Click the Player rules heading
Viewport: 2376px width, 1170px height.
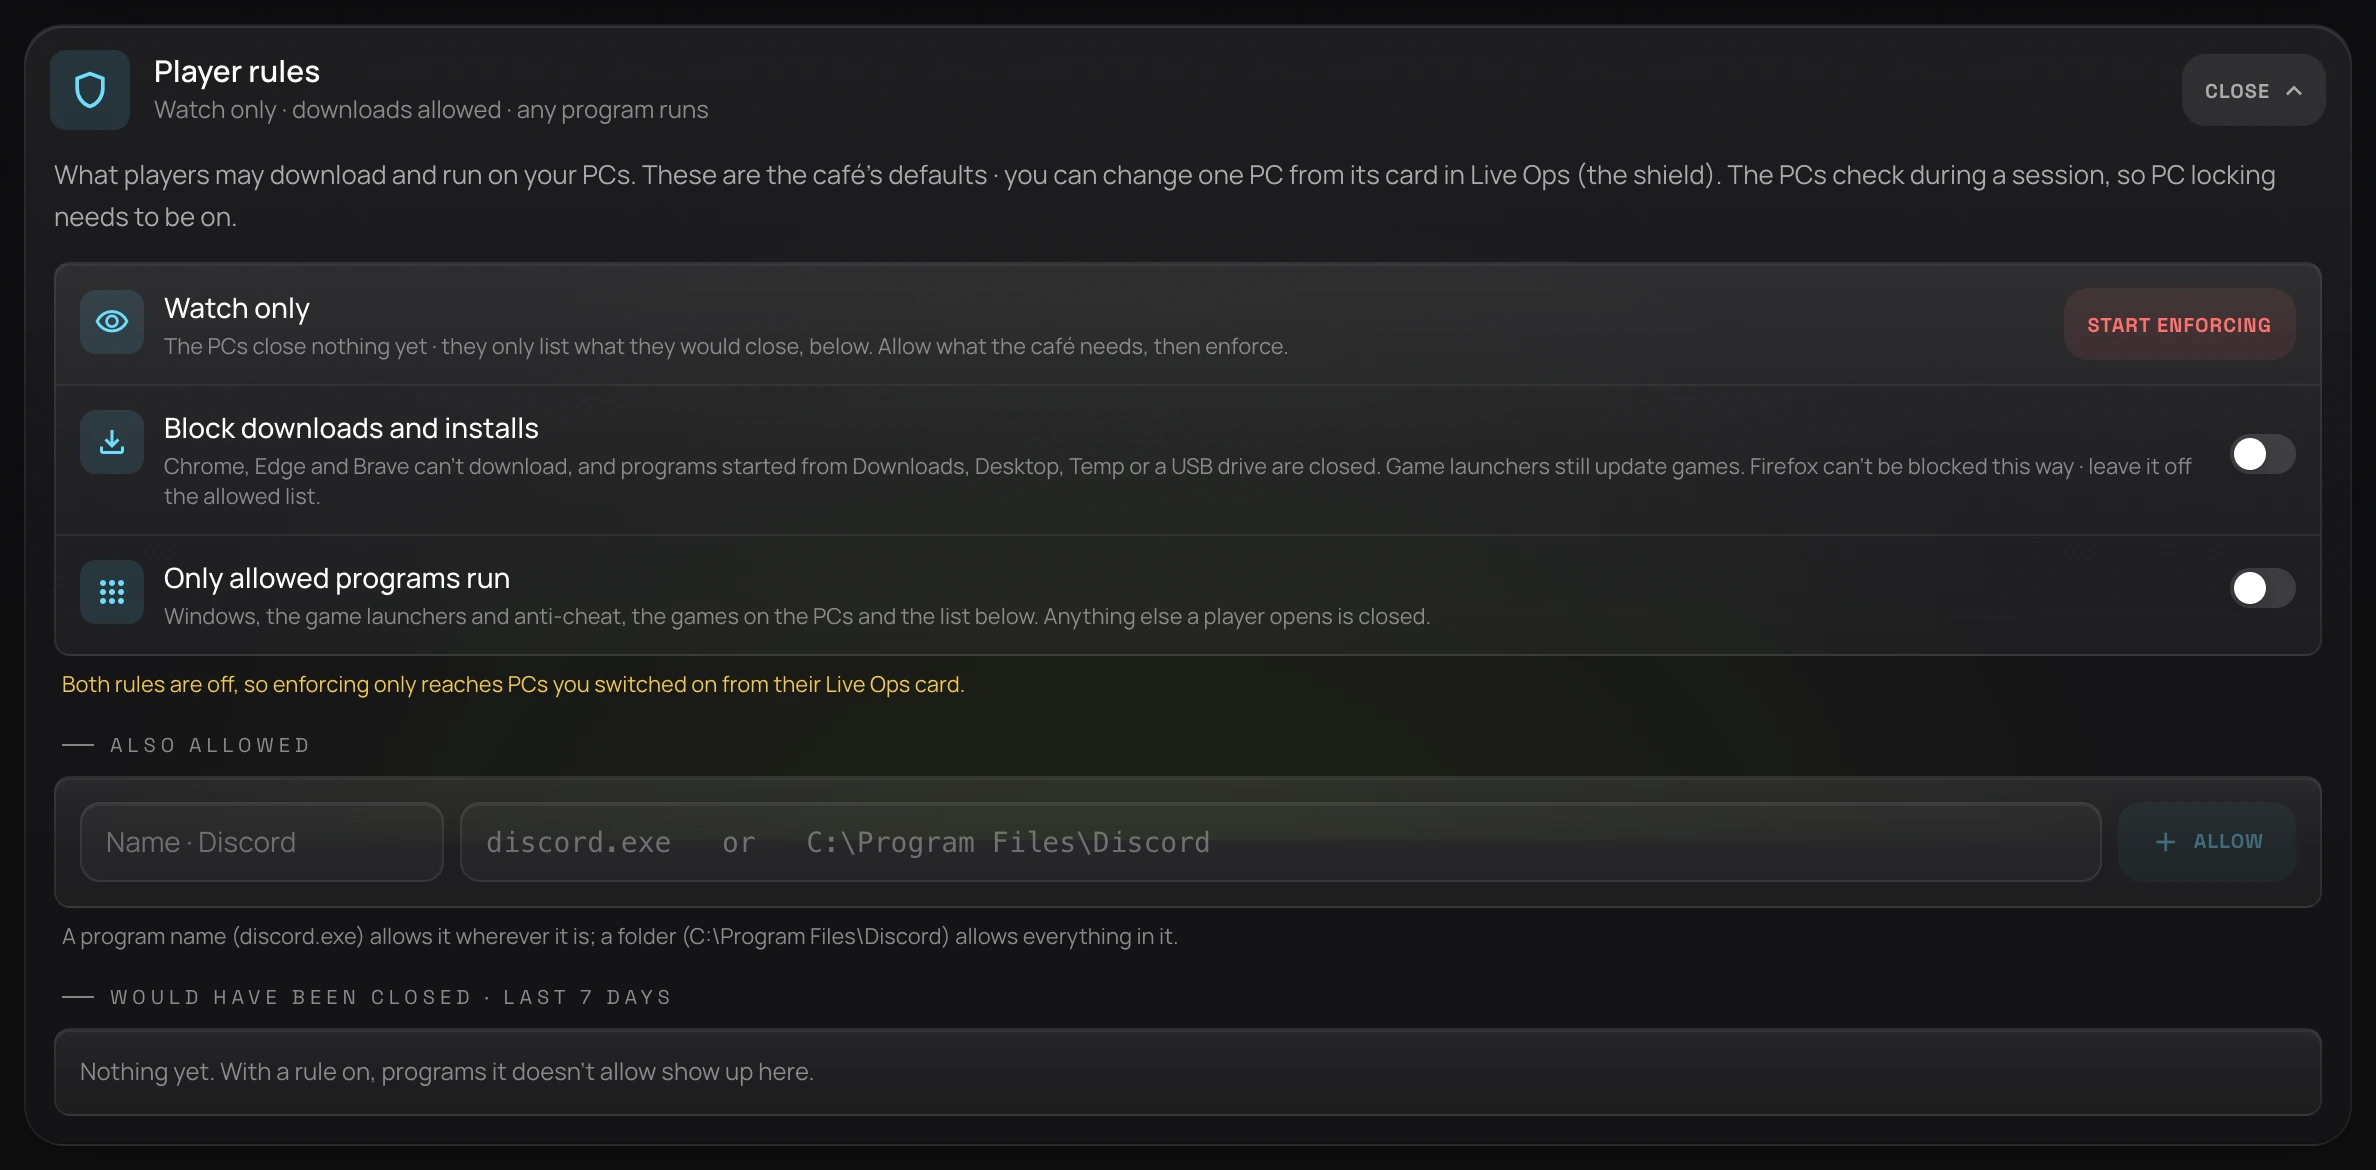[237, 72]
